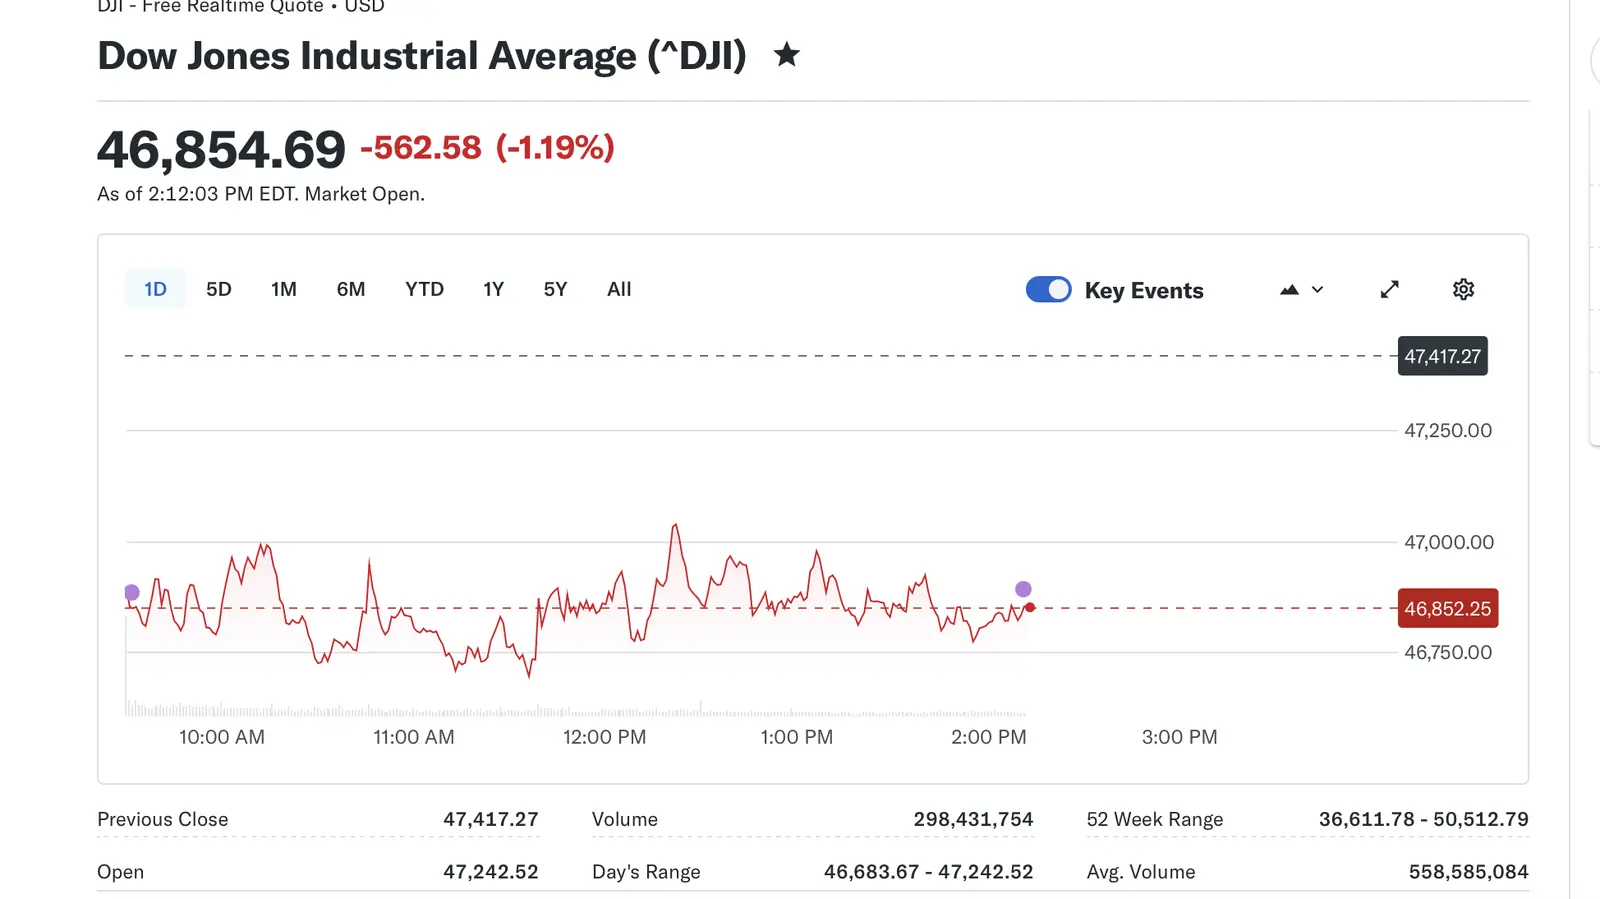This screenshot has height=899, width=1600.
Task: Click the purple key event dot near 2 PM
Action: 1023,589
